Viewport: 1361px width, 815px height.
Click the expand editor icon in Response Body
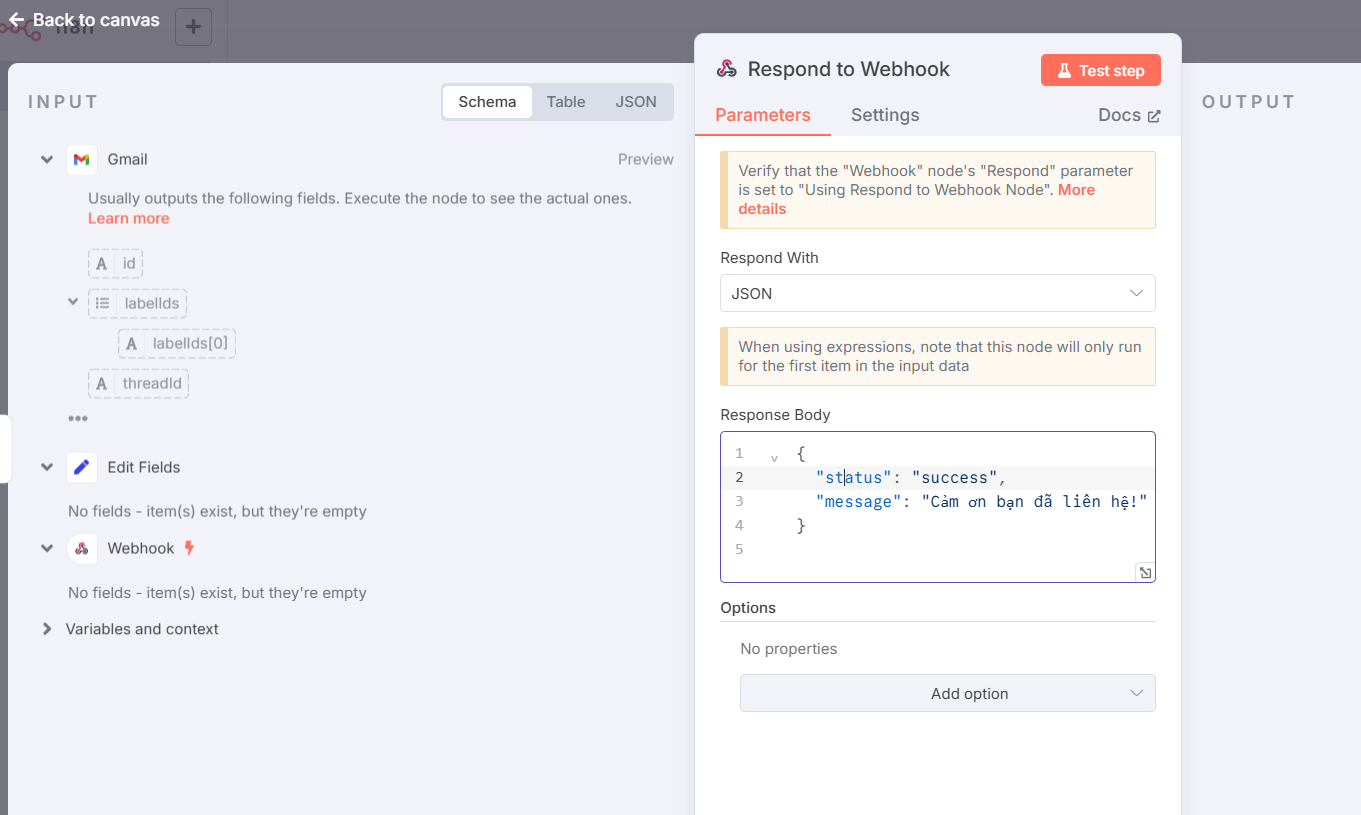tap(1145, 572)
